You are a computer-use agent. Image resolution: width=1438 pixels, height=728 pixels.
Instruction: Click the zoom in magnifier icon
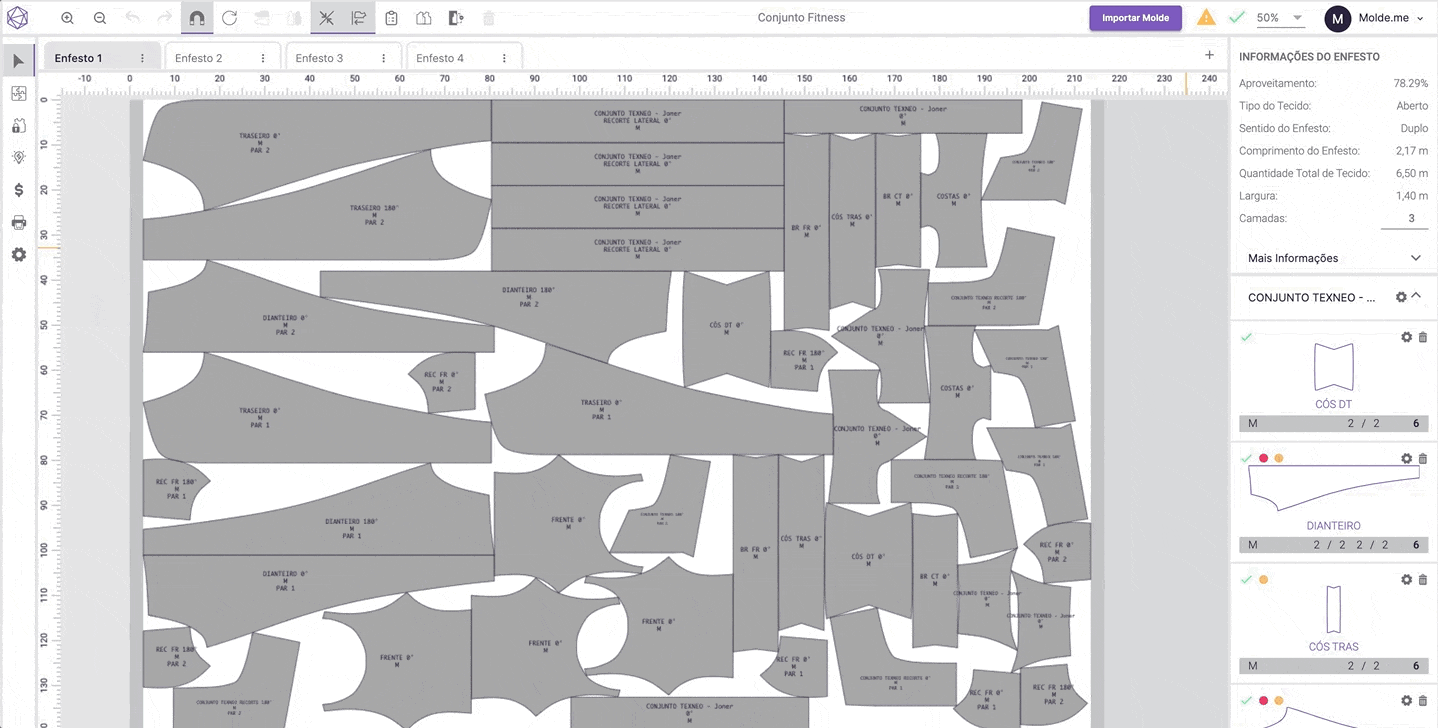(x=67, y=18)
